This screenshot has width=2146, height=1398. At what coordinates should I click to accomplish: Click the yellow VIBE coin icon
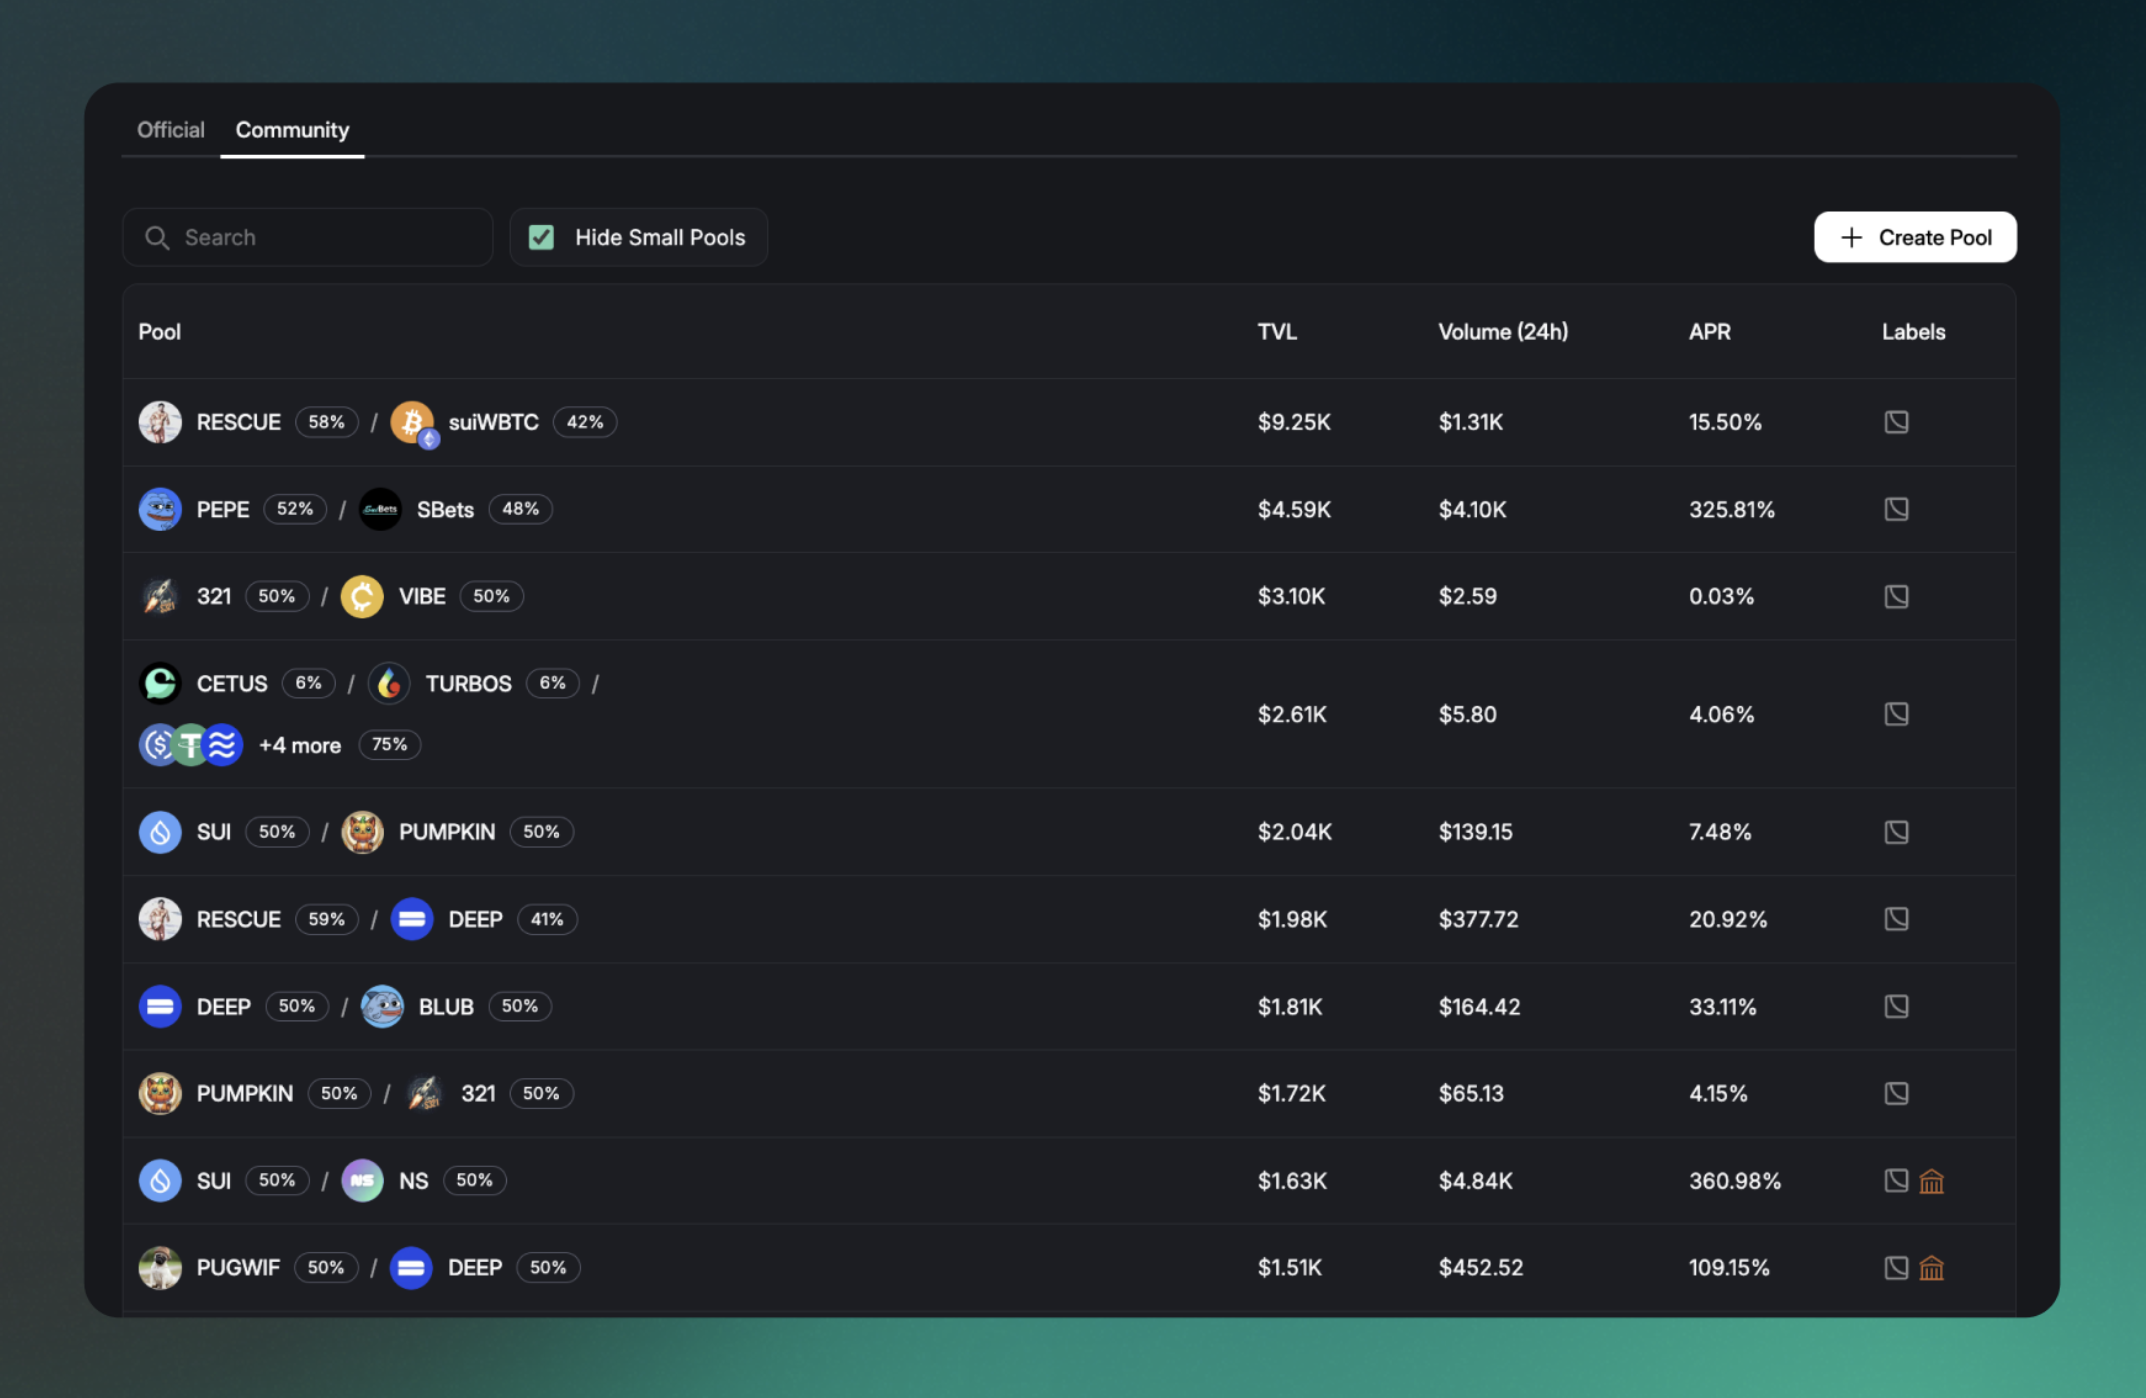[x=362, y=597]
